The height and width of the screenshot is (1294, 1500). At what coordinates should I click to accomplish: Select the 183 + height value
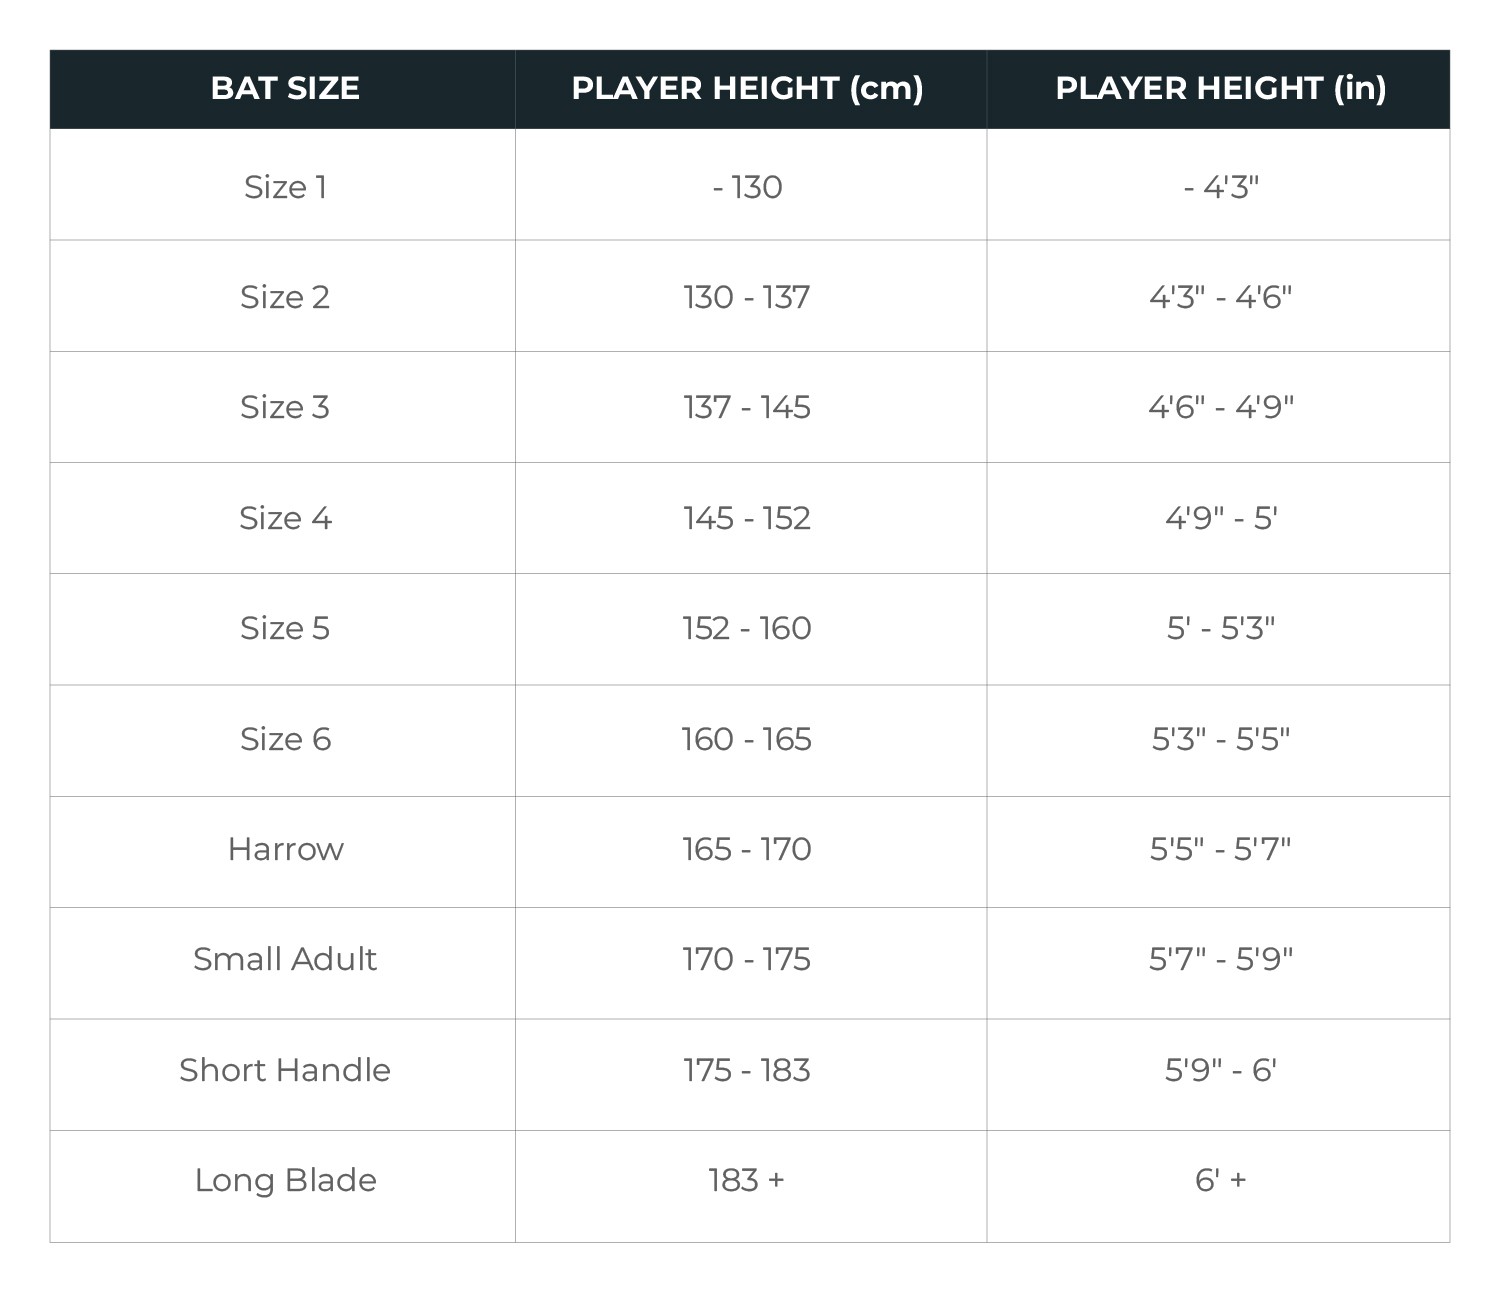click(x=747, y=1180)
